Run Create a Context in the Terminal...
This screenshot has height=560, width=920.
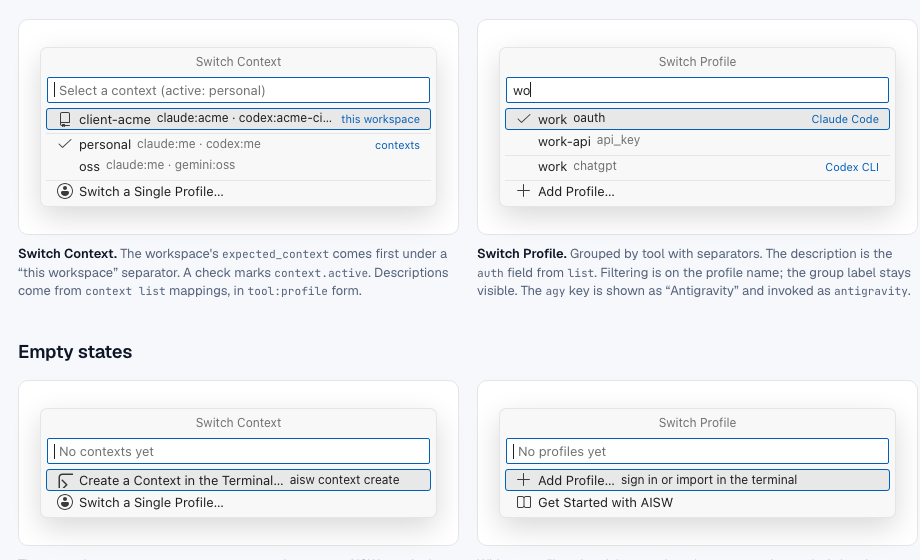pos(238,480)
